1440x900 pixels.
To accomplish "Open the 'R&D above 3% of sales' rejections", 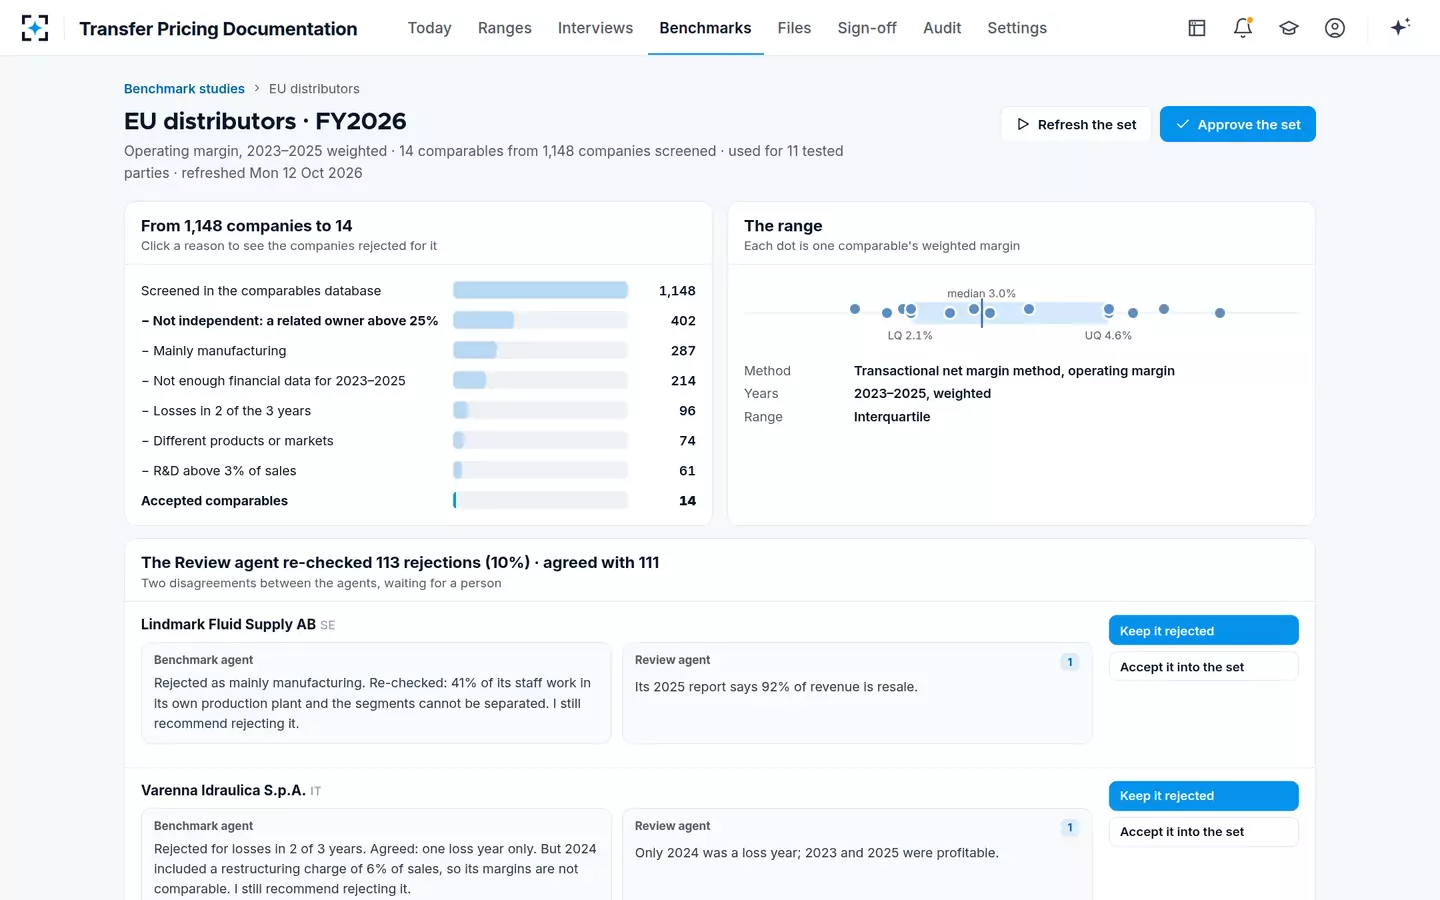I will pyautogui.click(x=418, y=471).
